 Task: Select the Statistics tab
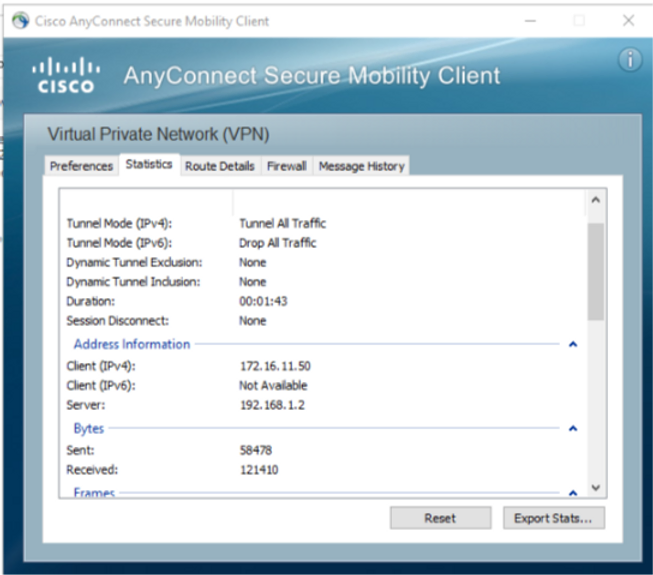tap(149, 164)
